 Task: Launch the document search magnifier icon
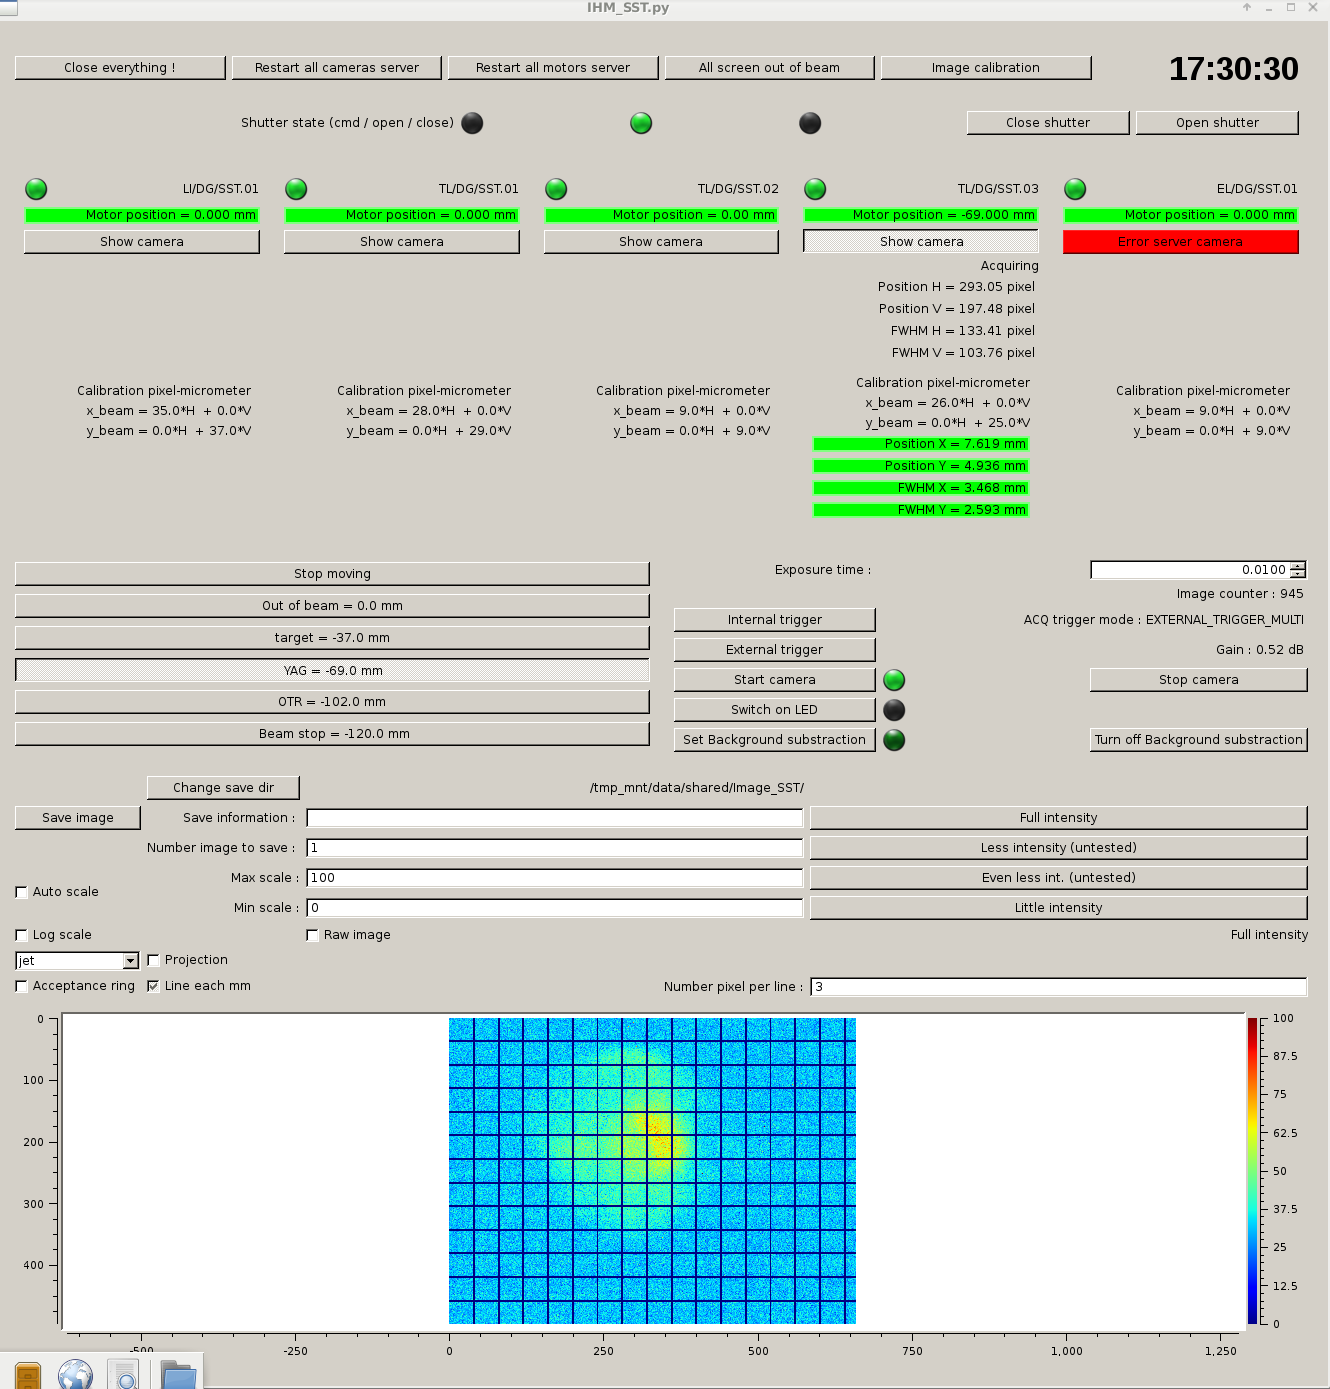coord(125,1376)
